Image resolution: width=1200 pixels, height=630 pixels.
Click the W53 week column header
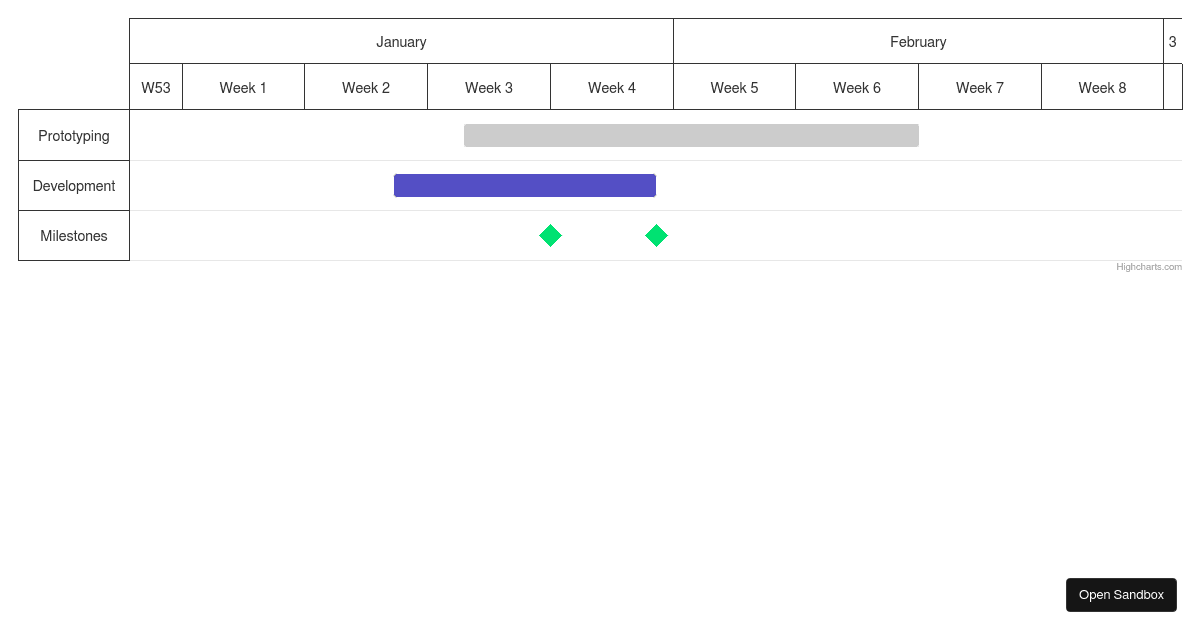(x=156, y=88)
